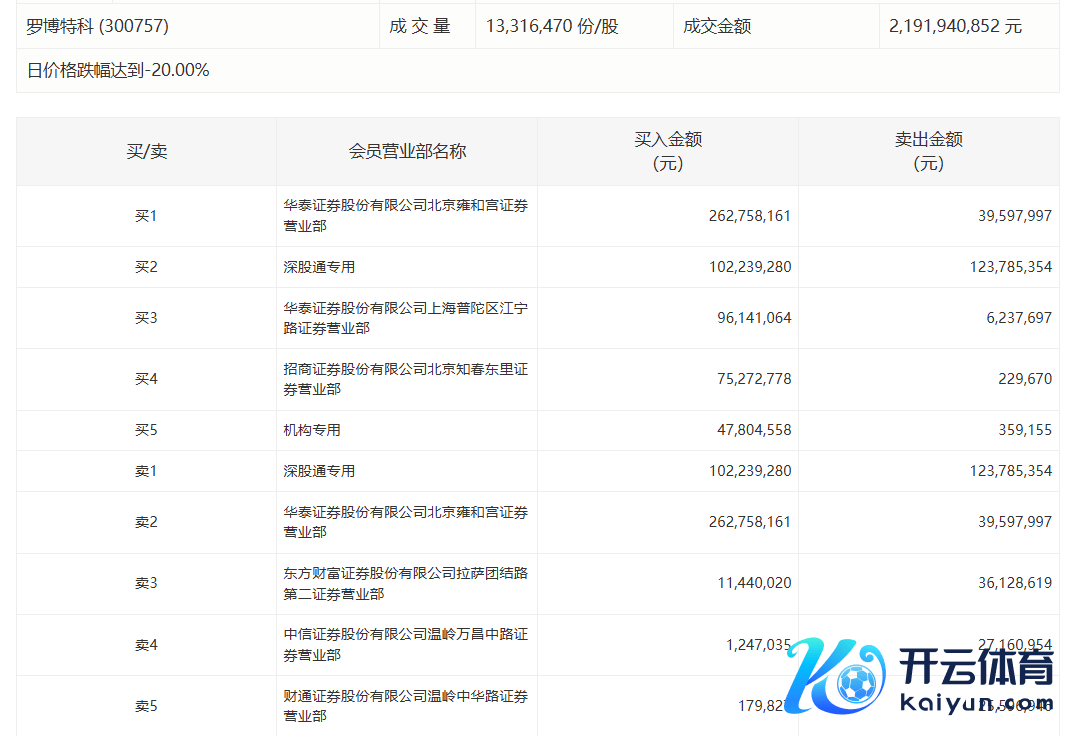Select the 罗博特科 (300757) stock name cell
The height and width of the screenshot is (736, 1069).
click(98, 27)
